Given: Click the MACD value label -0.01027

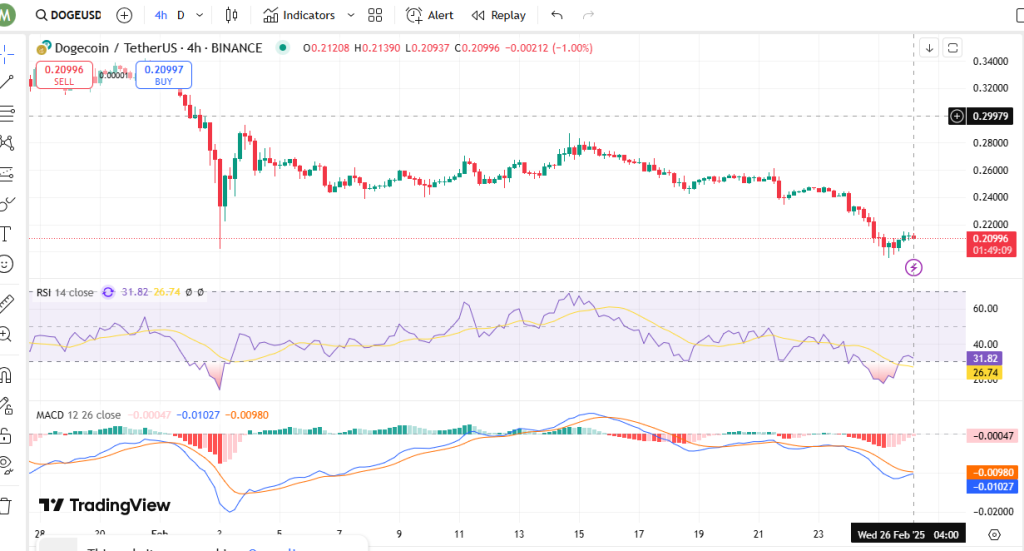Looking at the screenshot, I should pyautogui.click(x=991, y=486).
